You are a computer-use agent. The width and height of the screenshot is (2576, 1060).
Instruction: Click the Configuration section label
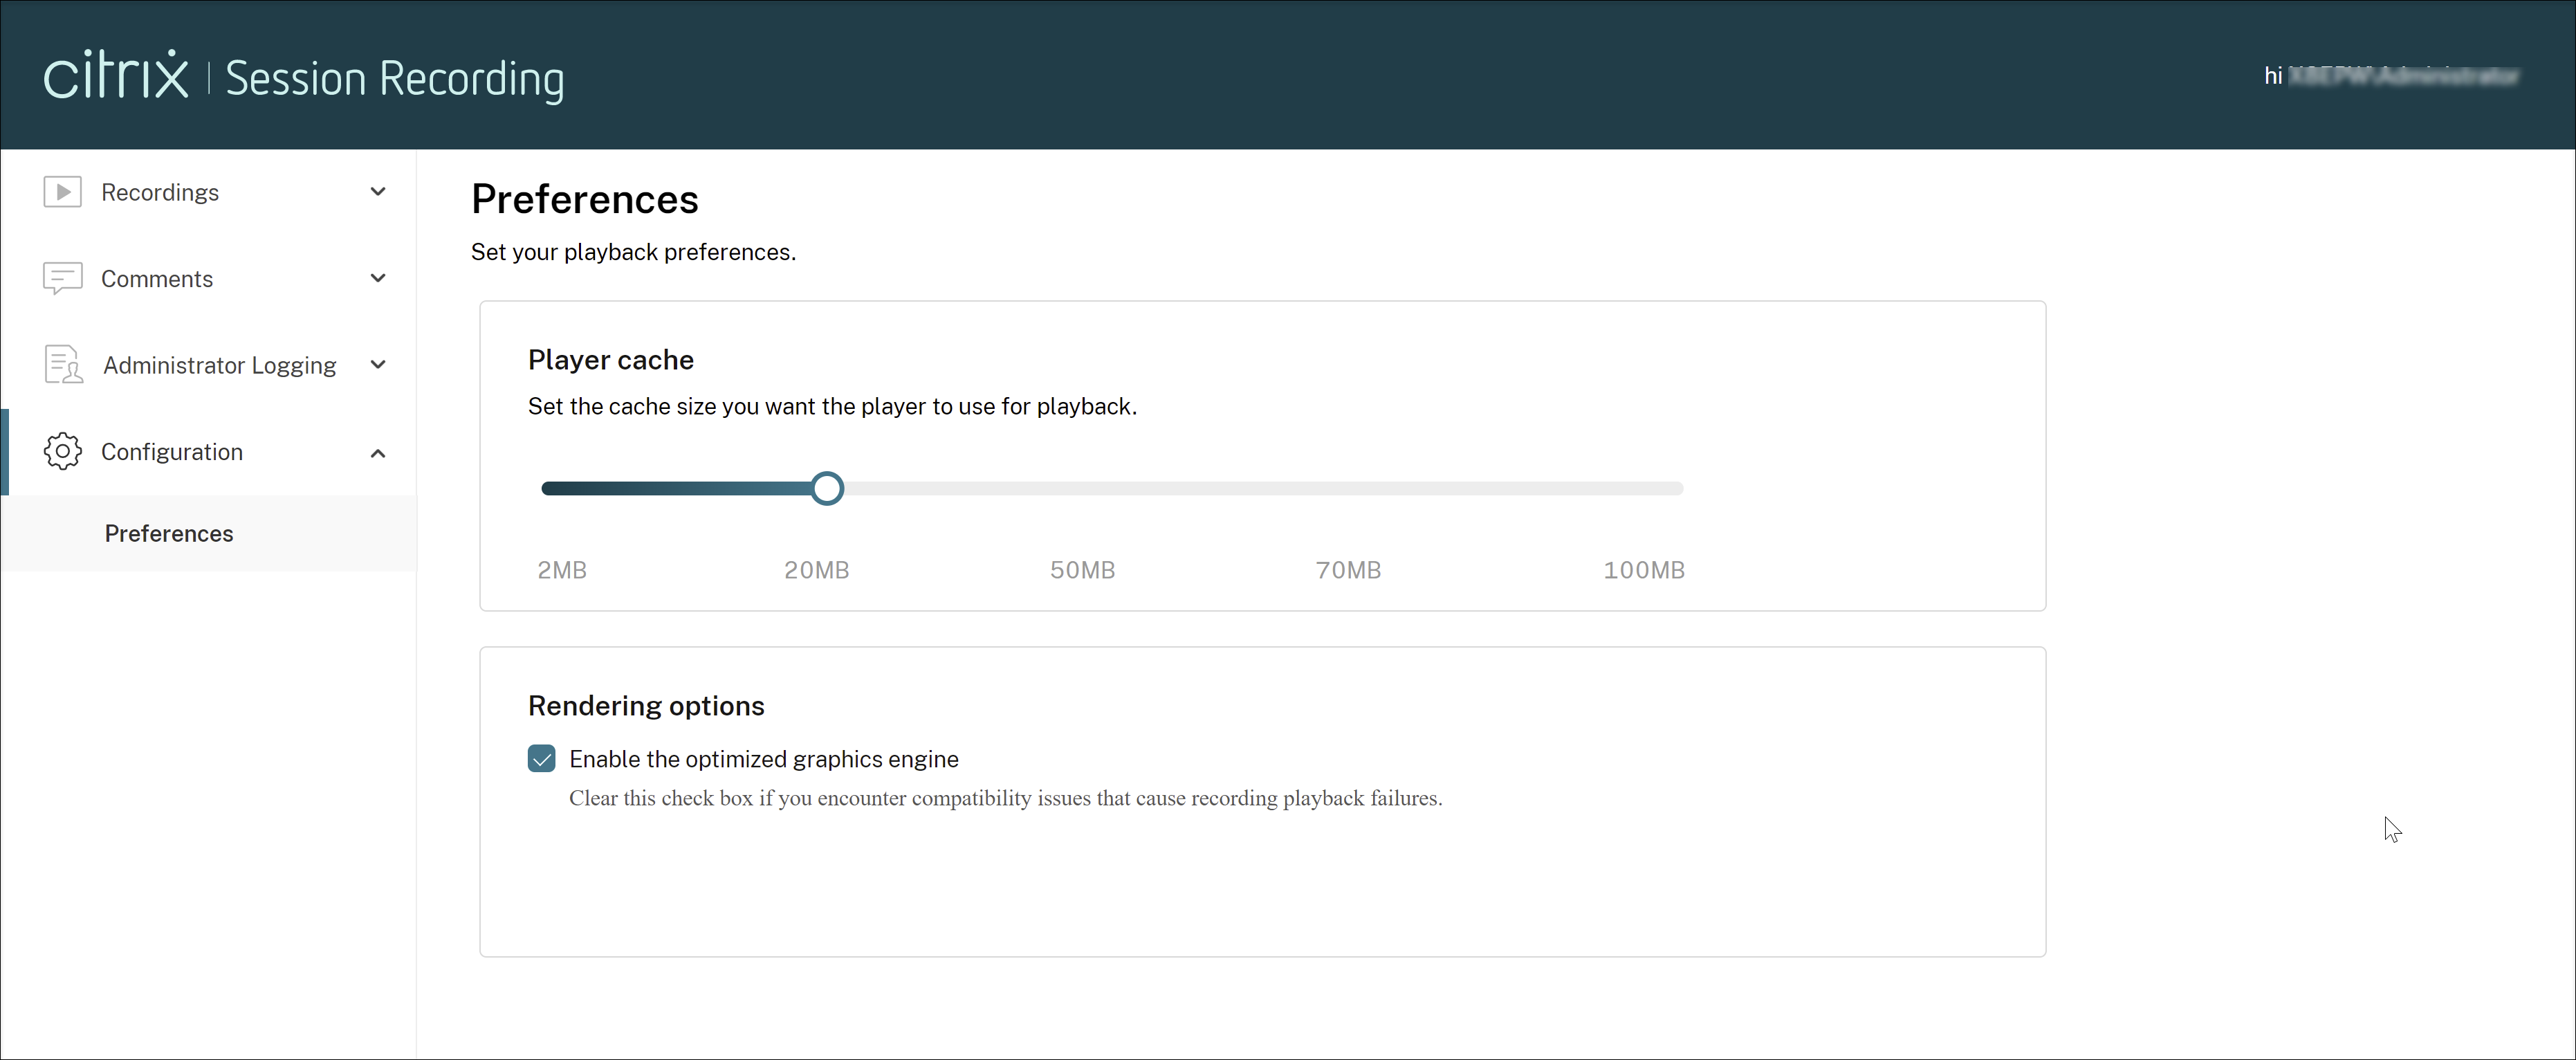(x=171, y=450)
